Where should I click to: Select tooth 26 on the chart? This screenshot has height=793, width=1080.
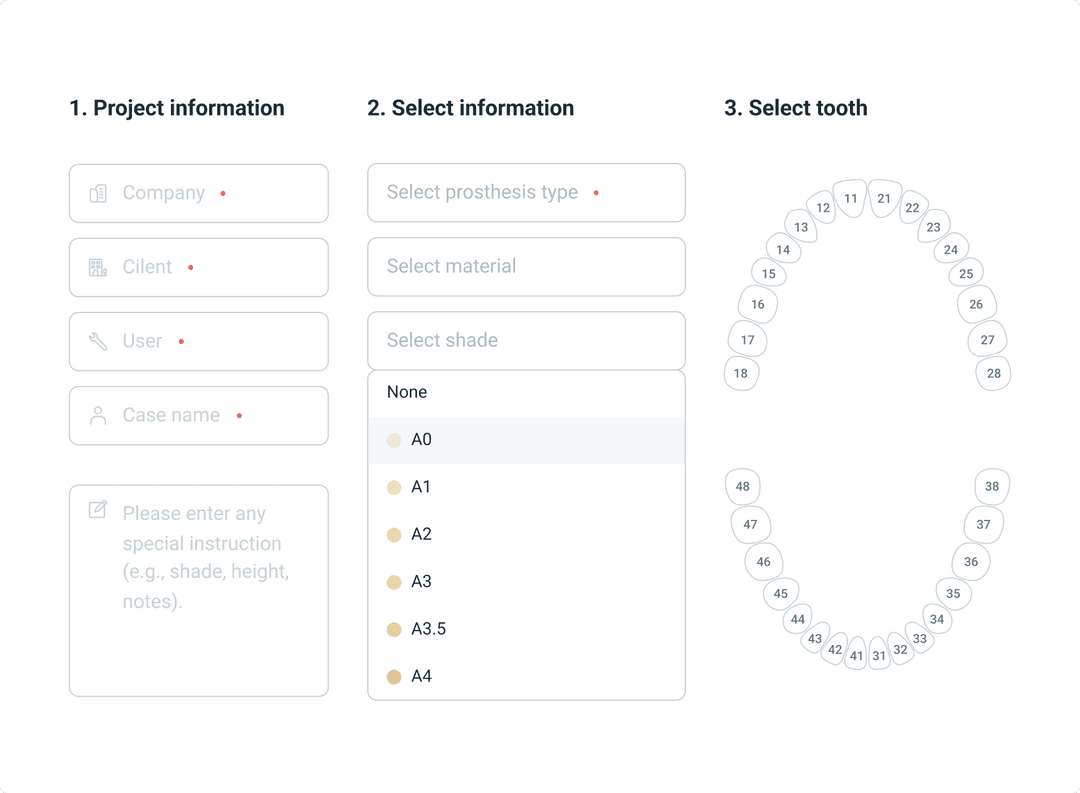click(976, 304)
